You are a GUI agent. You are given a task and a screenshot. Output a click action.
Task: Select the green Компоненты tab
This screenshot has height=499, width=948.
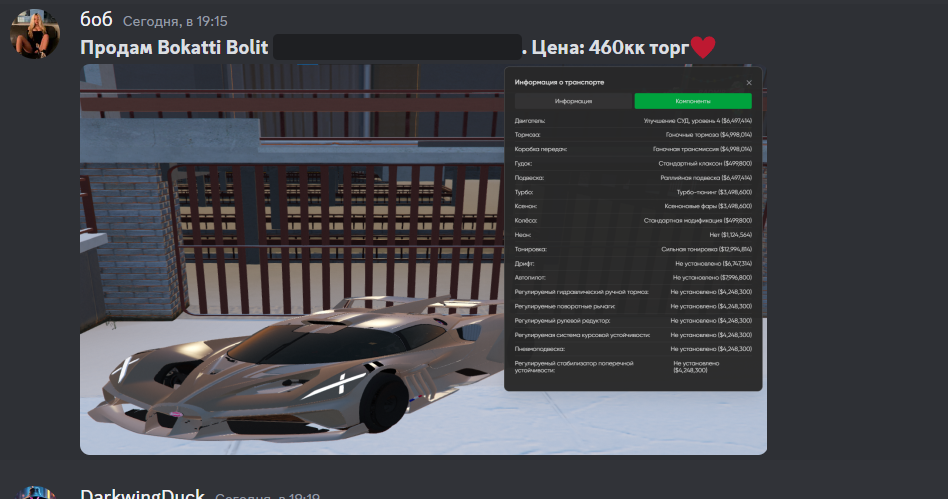click(693, 101)
